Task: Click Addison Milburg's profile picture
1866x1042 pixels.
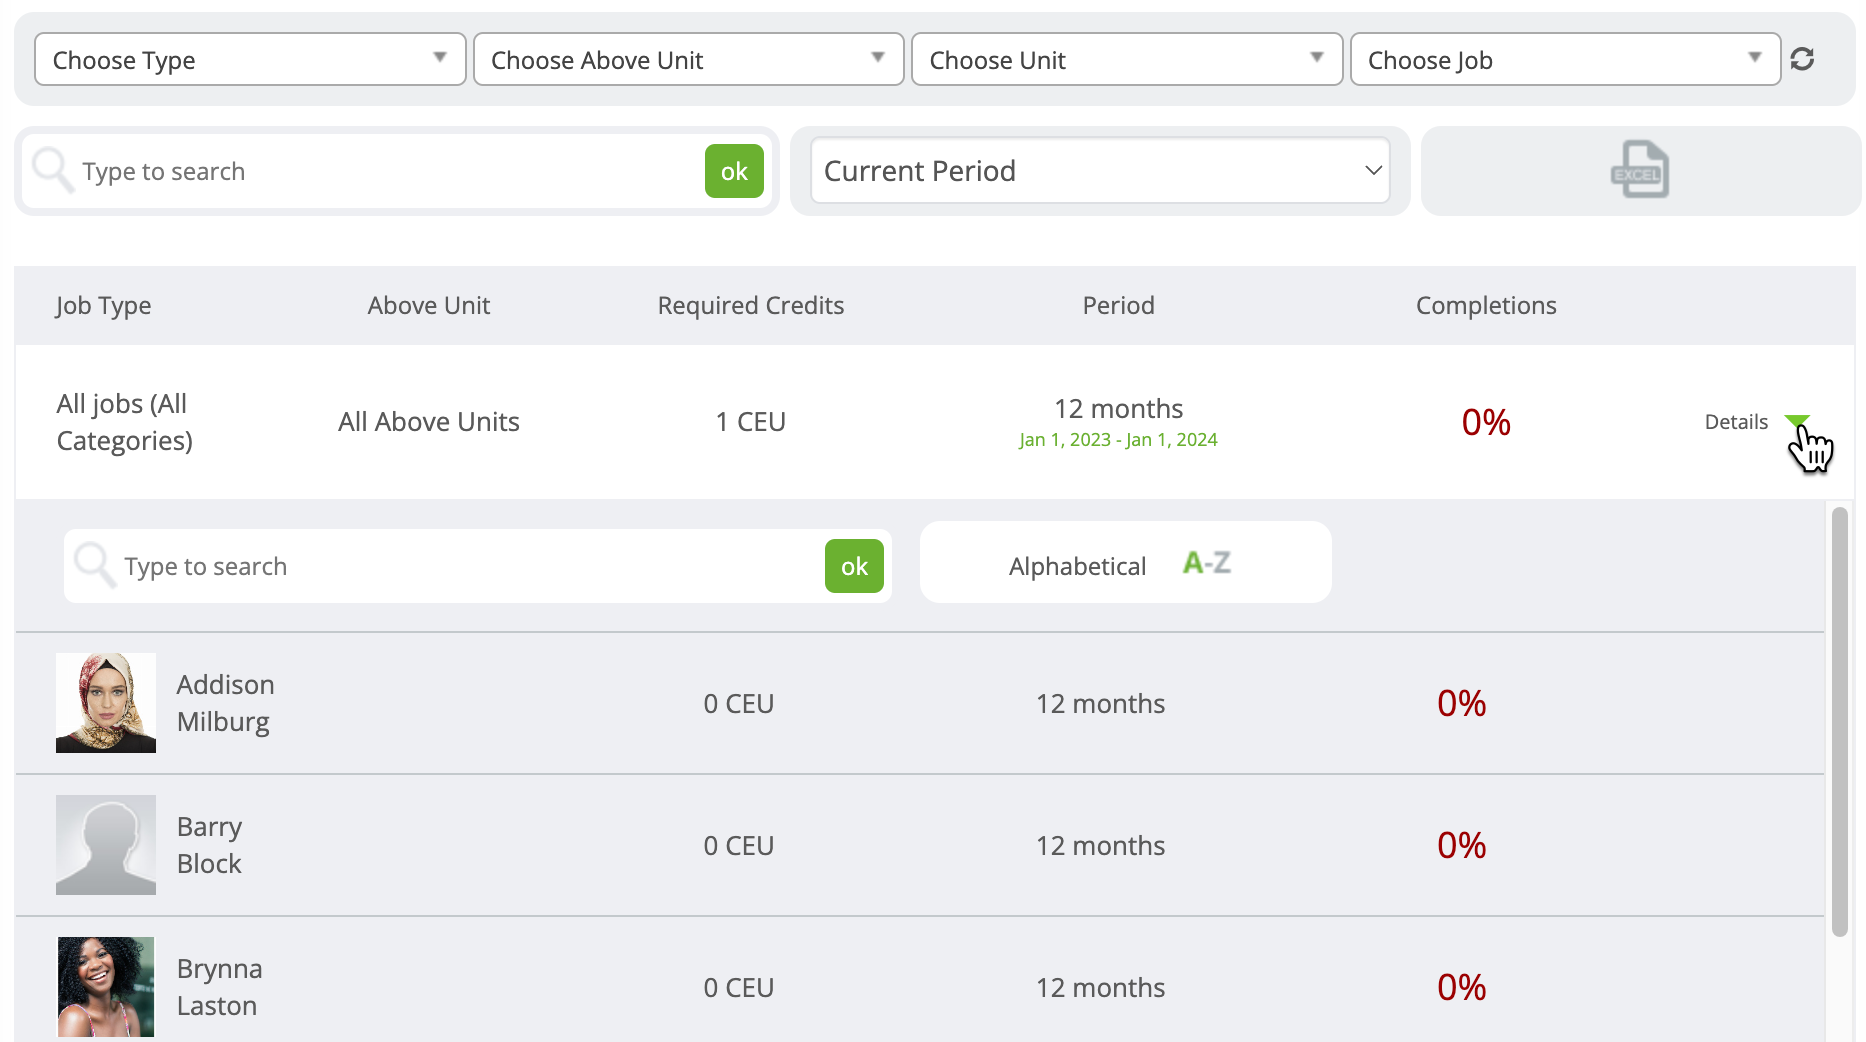Action: [x=105, y=702]
